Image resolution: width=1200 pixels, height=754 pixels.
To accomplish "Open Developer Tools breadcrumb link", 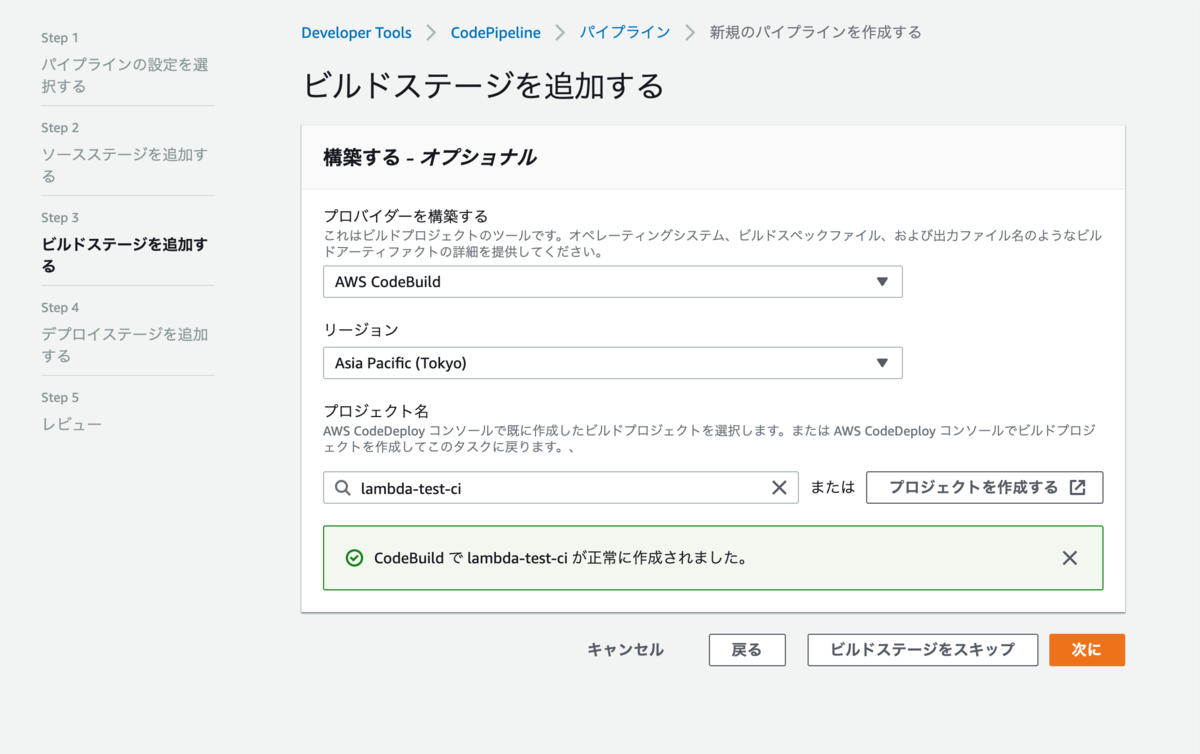I will (x=356, y=32).
